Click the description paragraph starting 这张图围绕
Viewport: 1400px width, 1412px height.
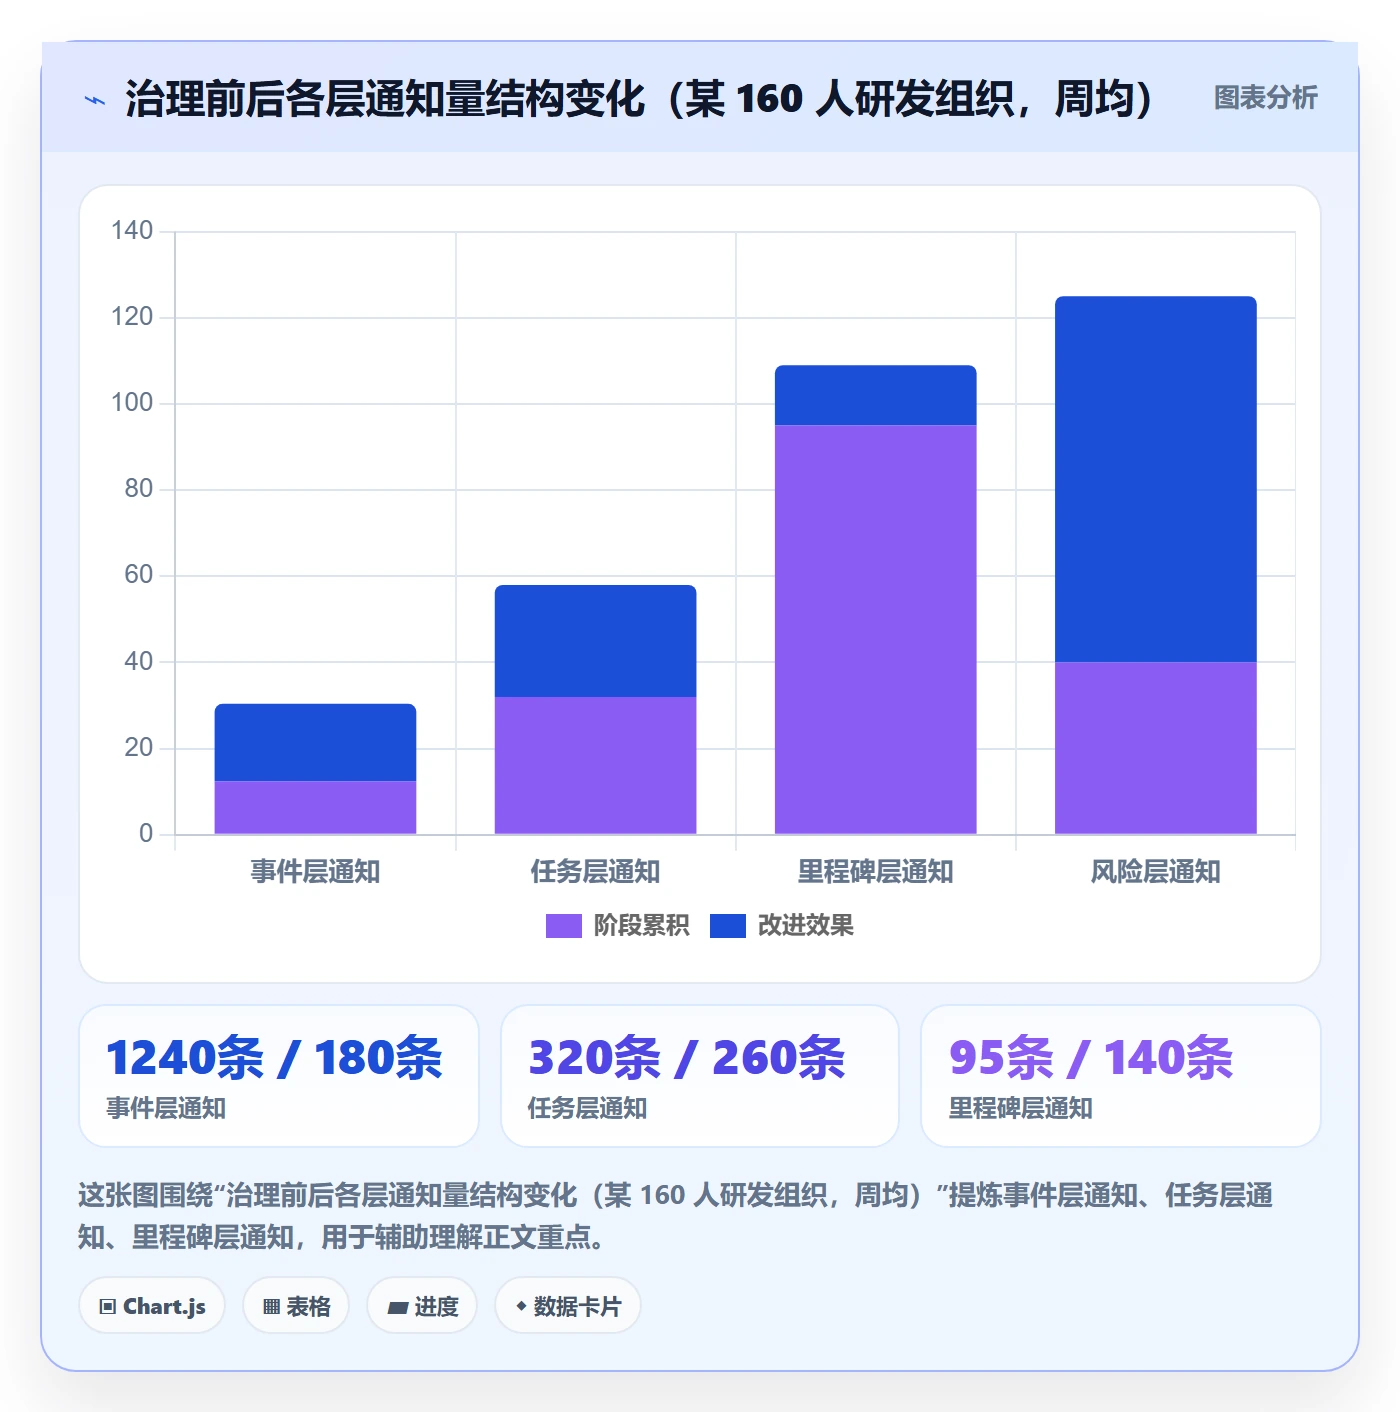tap(676, 1216)
